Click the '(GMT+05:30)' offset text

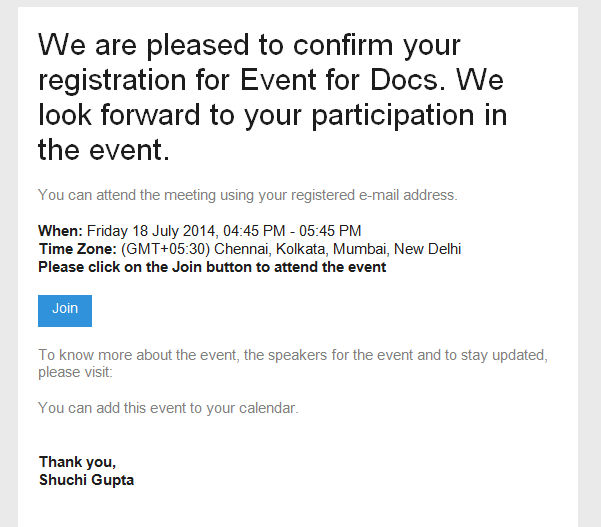click(x=165, y=249)
